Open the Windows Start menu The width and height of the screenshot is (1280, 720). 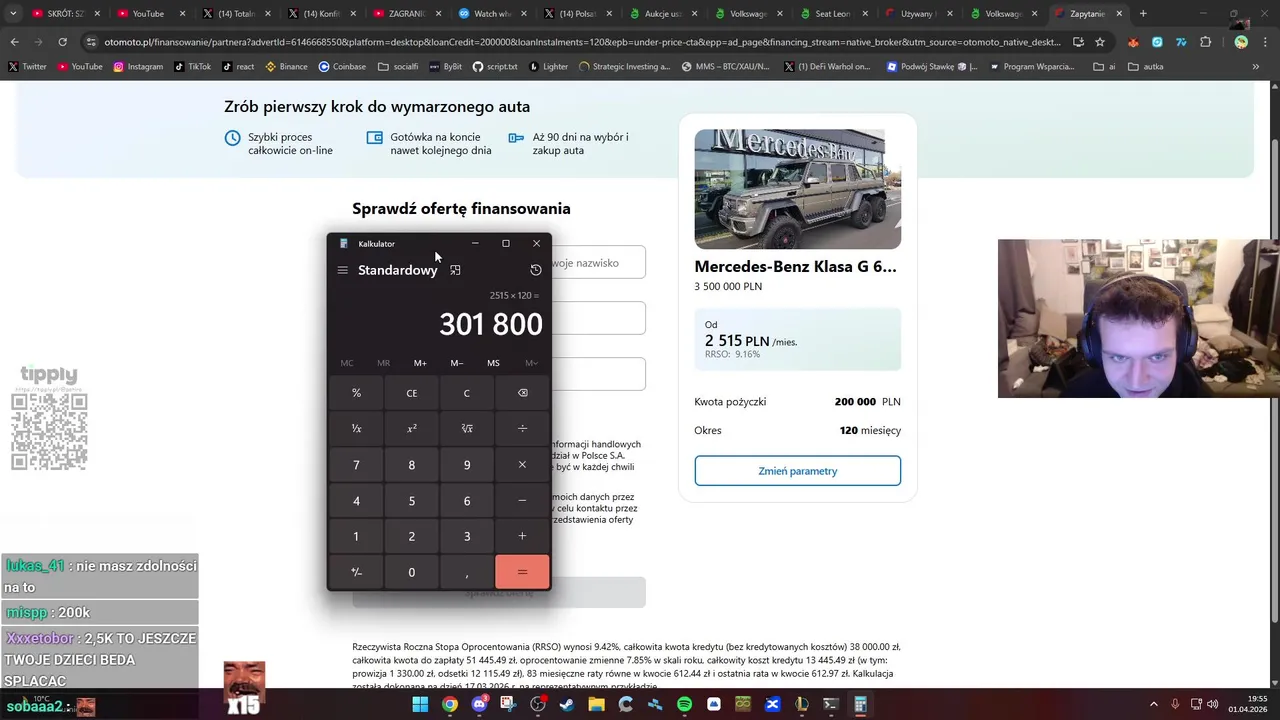point(420,705)
